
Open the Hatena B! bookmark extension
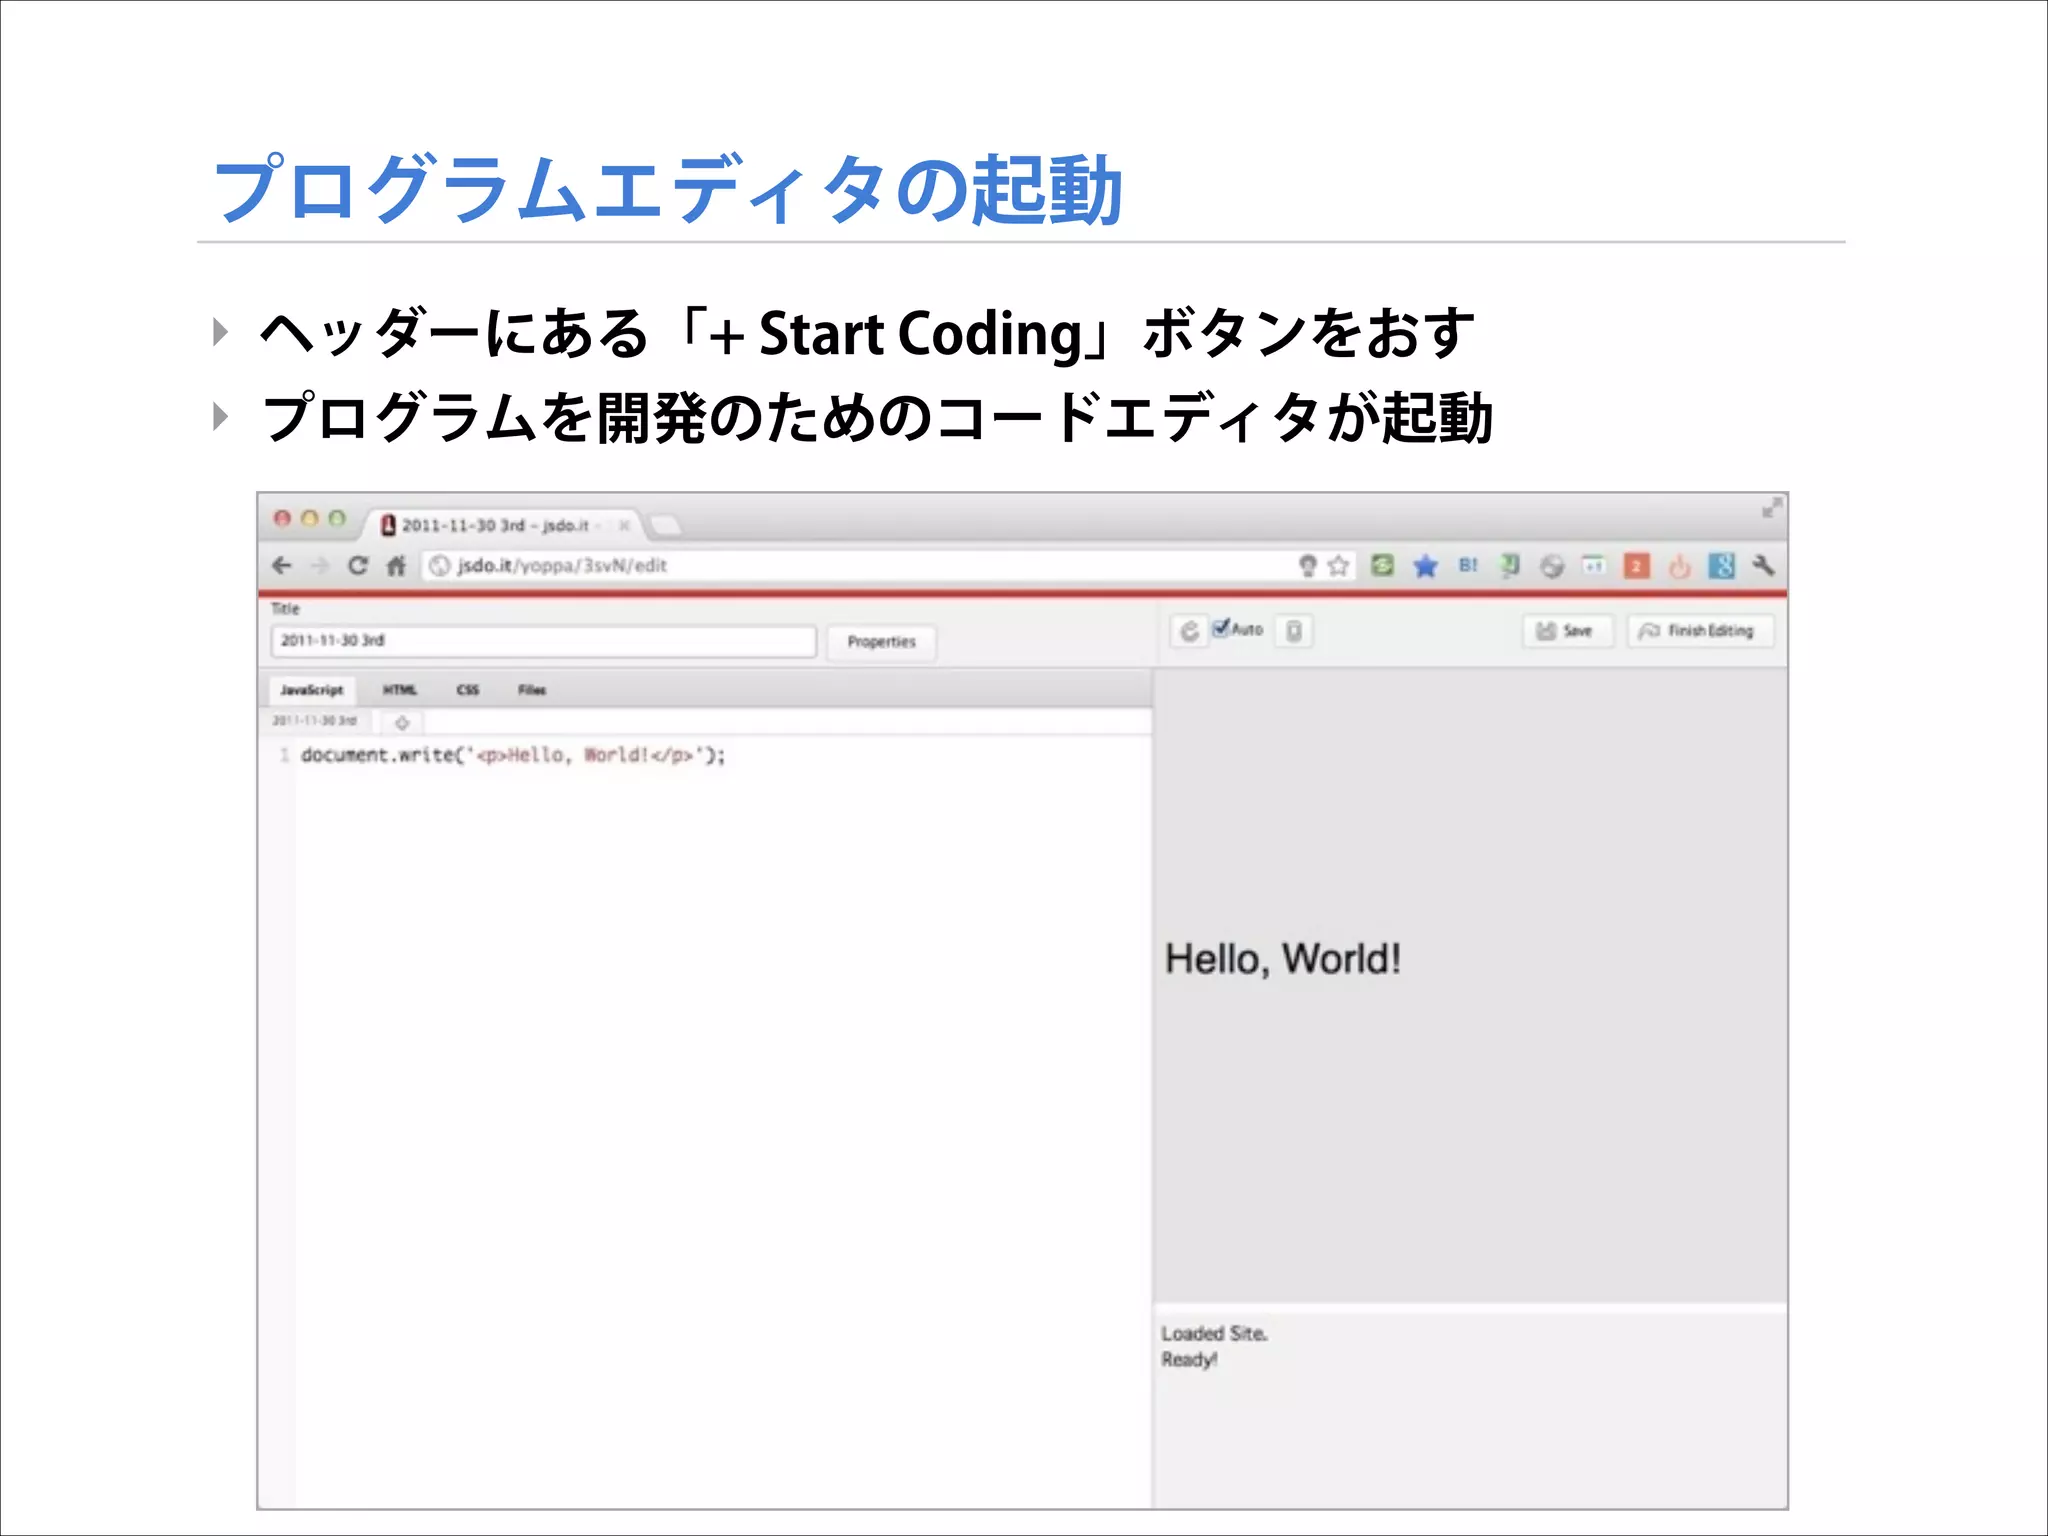coord(1468,565)
